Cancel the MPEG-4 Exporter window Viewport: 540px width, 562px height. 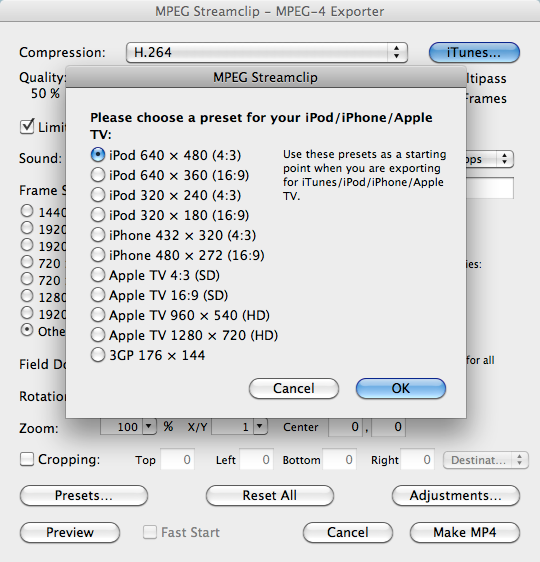point(348,532)
